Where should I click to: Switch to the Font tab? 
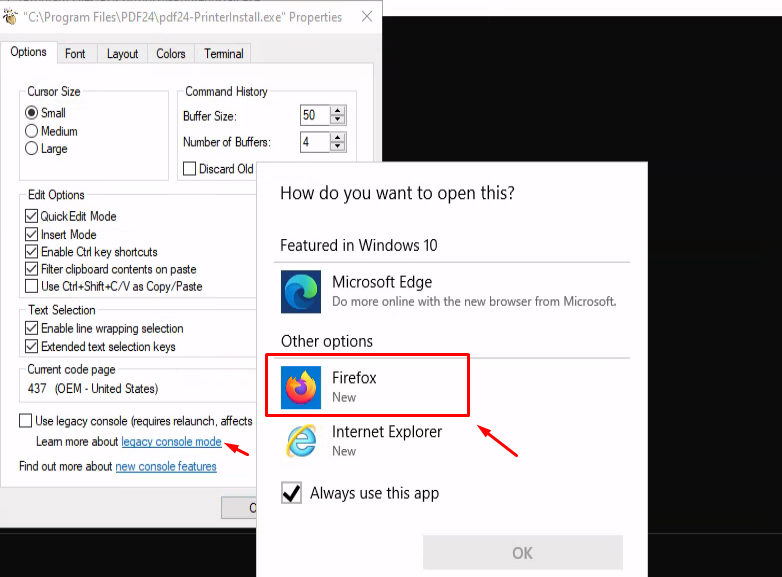[75, 53]
